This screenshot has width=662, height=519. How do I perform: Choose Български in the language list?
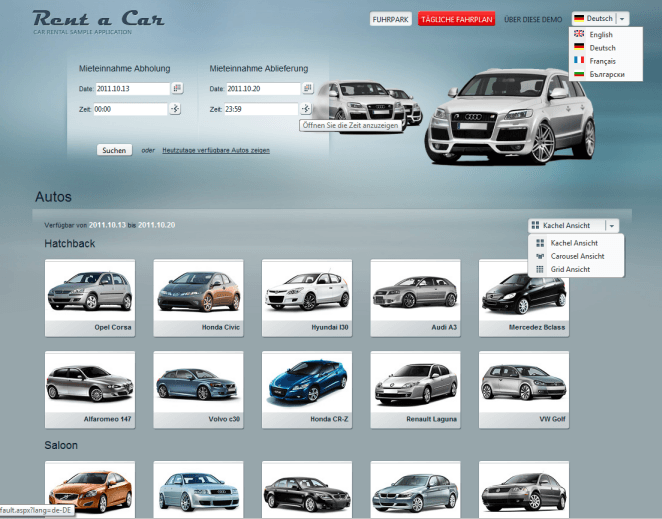tap(606, 74)
